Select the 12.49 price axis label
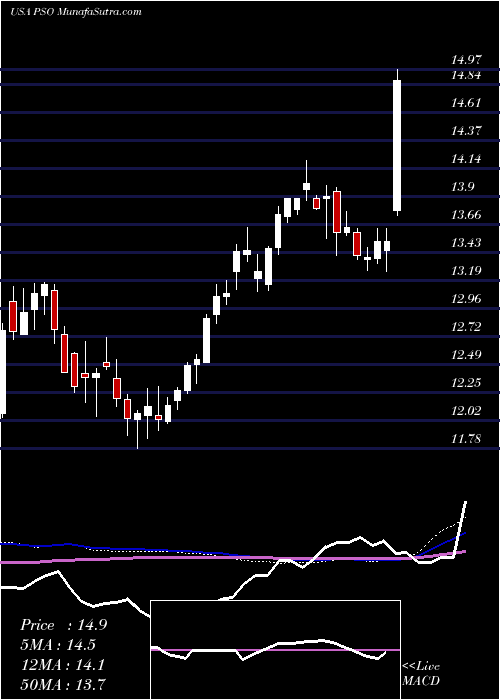The width and height of the screenshot is (500, 700). tap(466, 355)
